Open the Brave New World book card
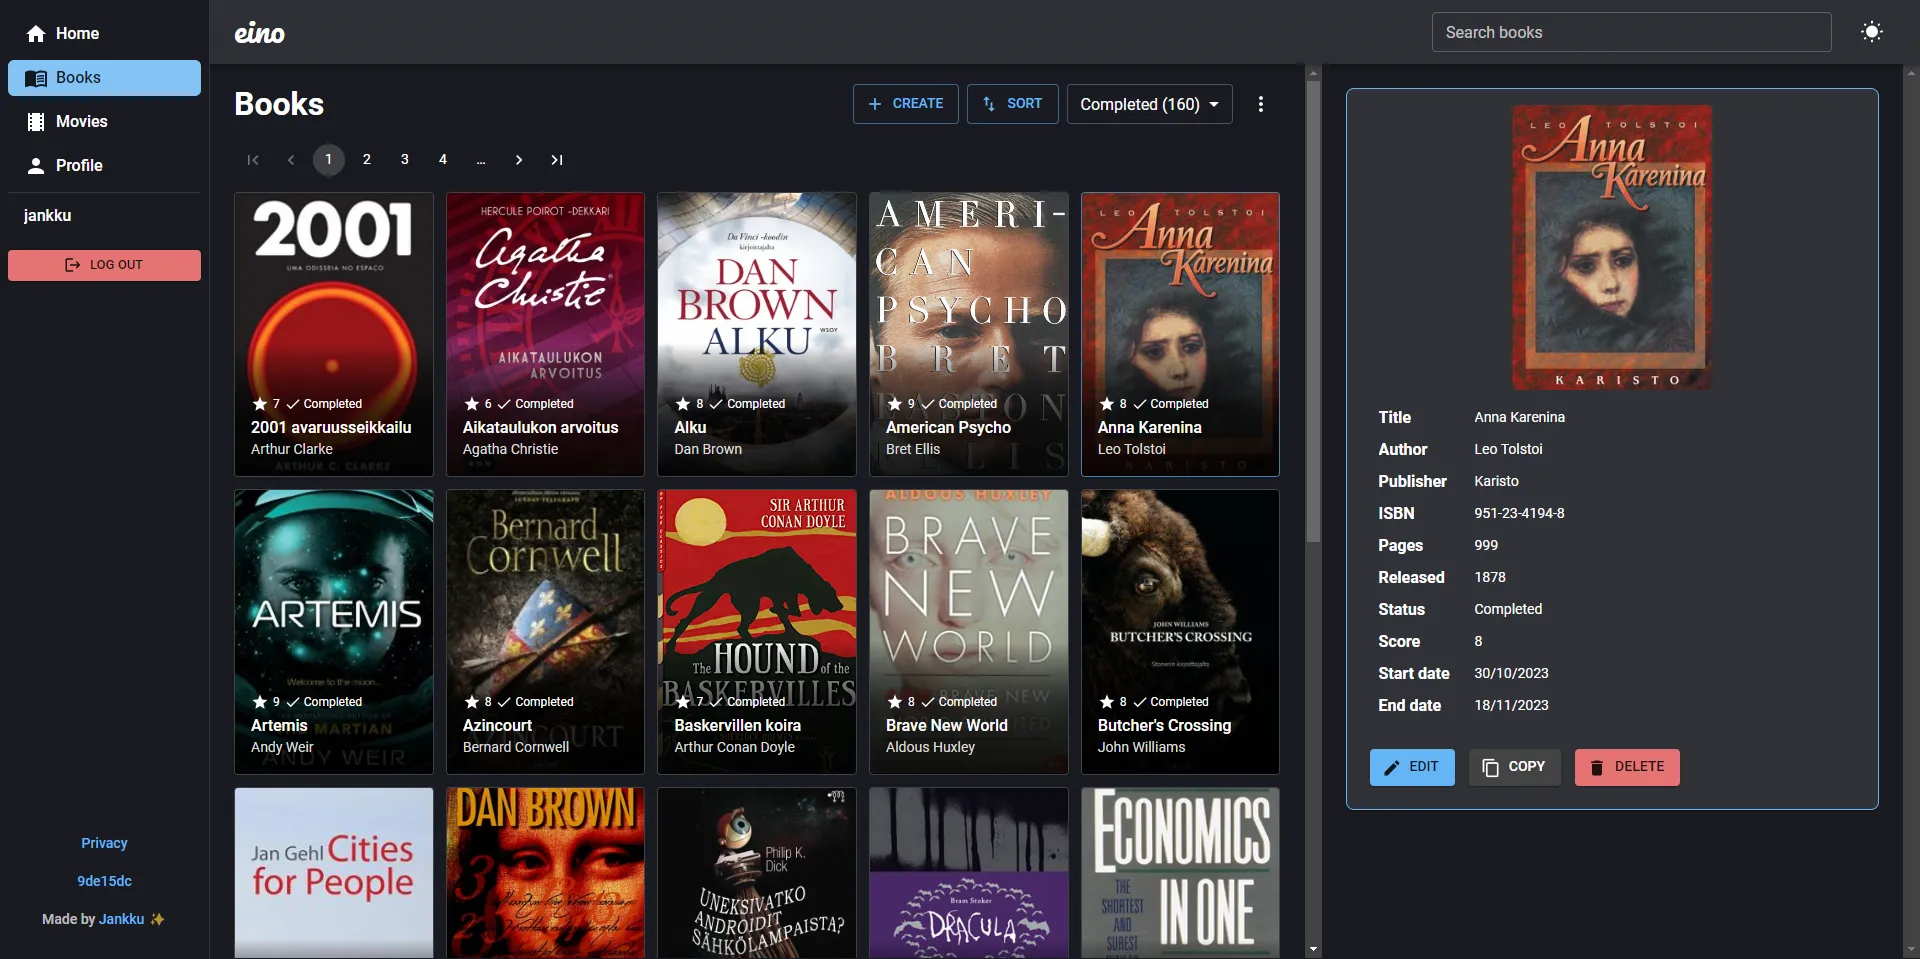The height and width of the screenshot is (959, 1920). (x=969, y=632)
